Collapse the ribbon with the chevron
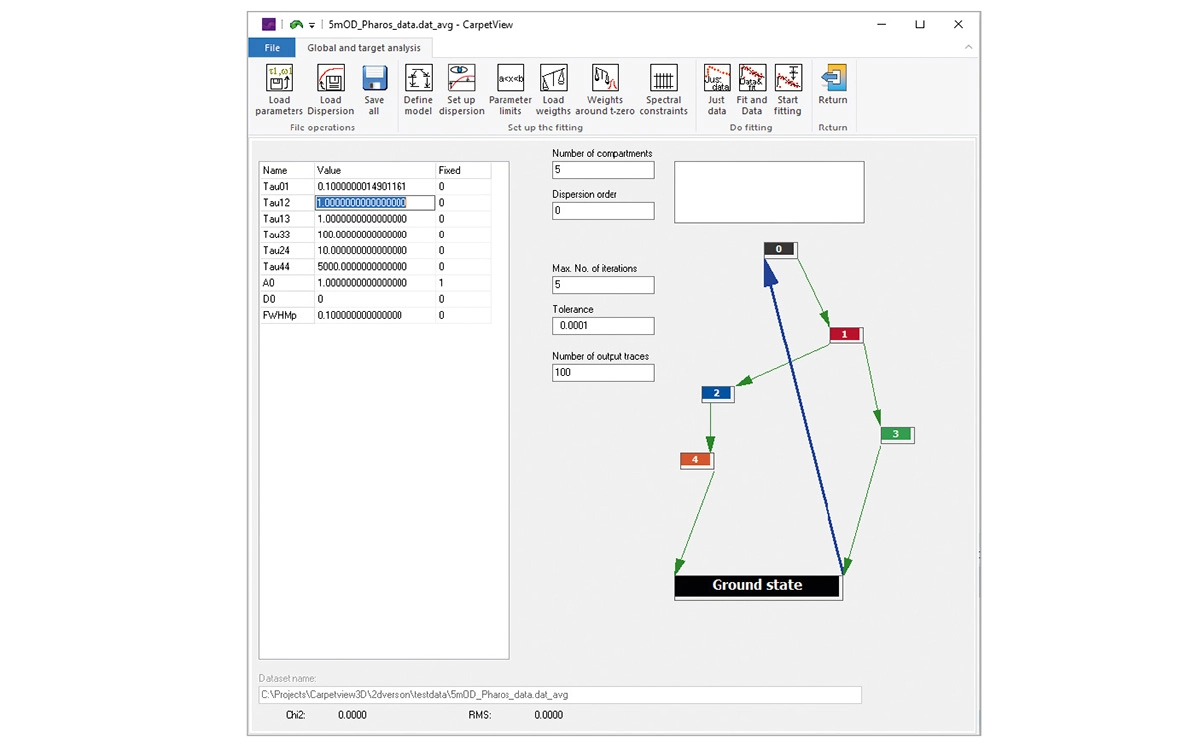This screenshot has height=750, width=1200. (968, 48)
